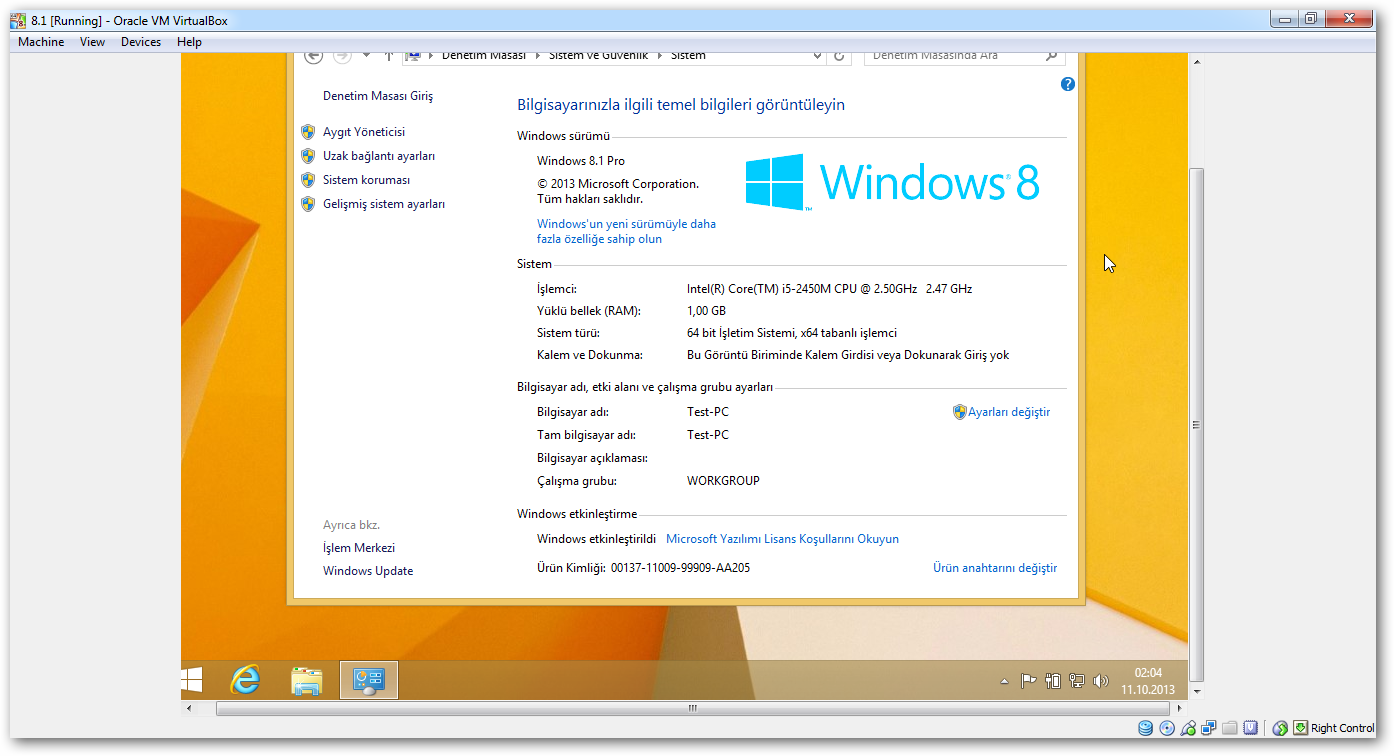Select the product ID 00137-11009-99909-AA205
The image size is (1394, 756).
(679, 568)
